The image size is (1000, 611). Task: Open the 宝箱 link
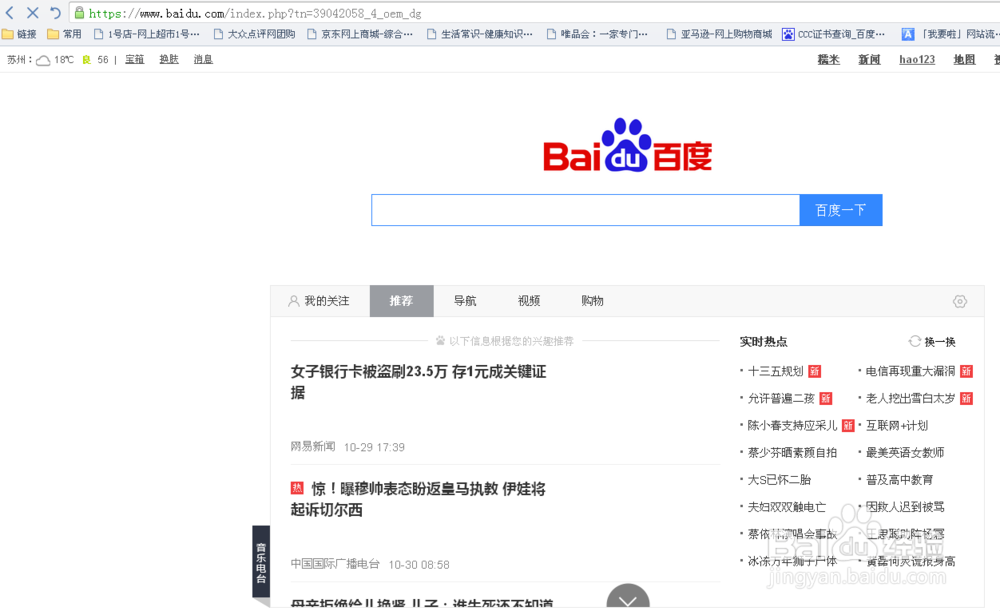(135, 59)
